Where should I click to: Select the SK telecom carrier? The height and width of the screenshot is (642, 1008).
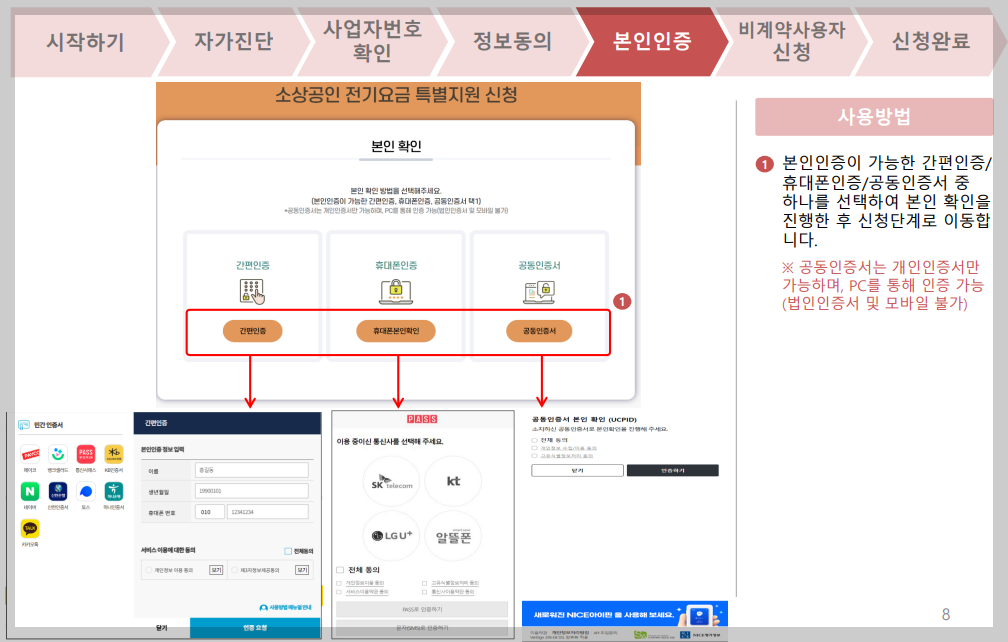click(x=392, y=481)
